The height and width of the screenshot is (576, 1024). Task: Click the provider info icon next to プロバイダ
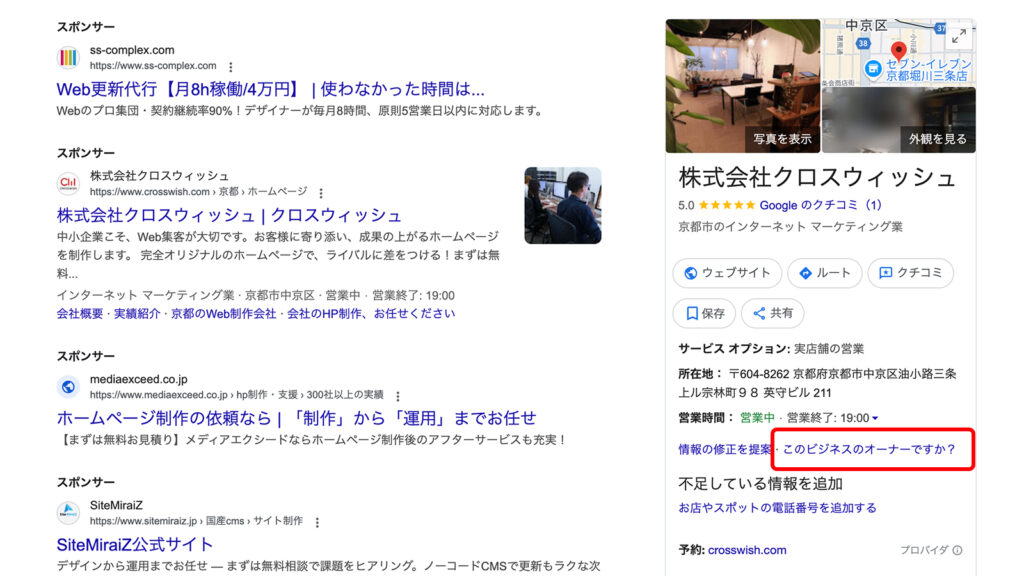(x=957, y=550)
